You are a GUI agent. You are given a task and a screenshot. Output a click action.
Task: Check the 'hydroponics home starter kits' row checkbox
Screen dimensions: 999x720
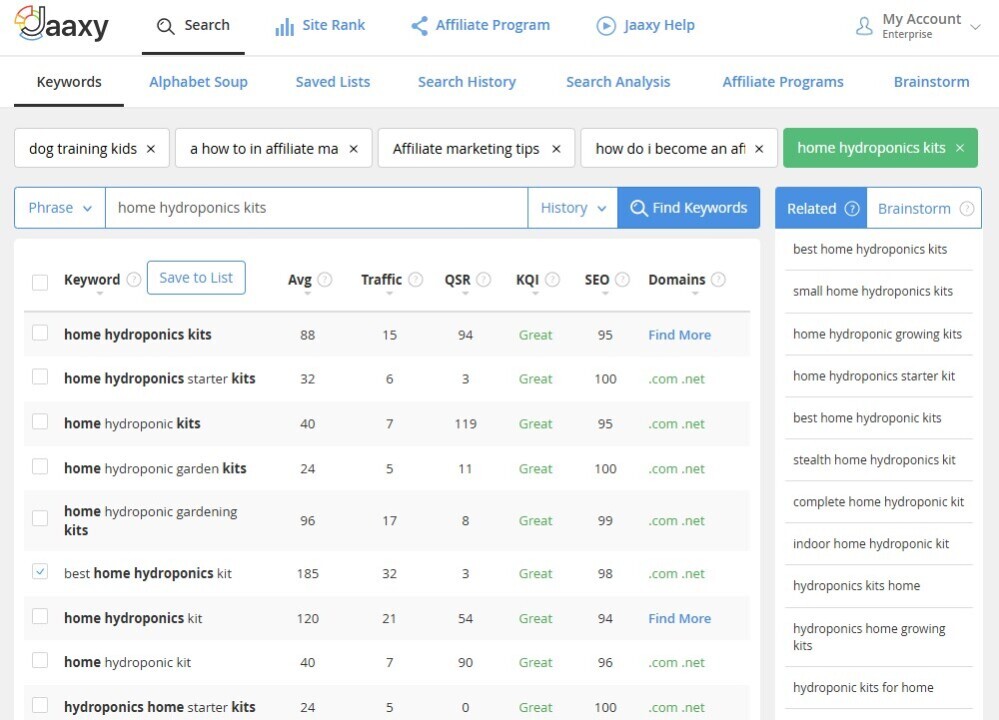(x=40, y=705)
